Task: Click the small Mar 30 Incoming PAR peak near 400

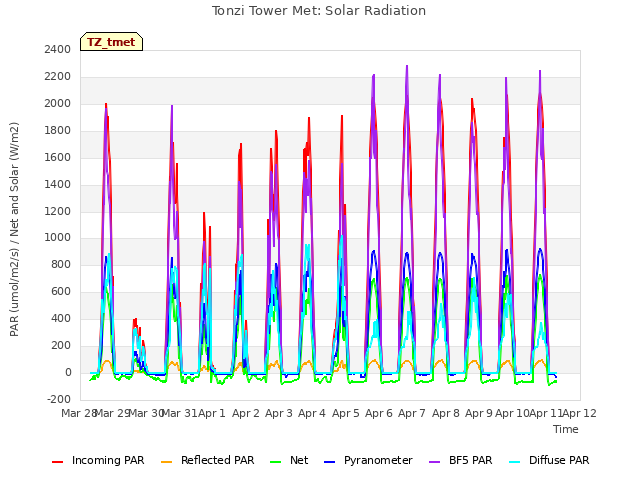Action: pyautogui.click(x=135, y=320)
